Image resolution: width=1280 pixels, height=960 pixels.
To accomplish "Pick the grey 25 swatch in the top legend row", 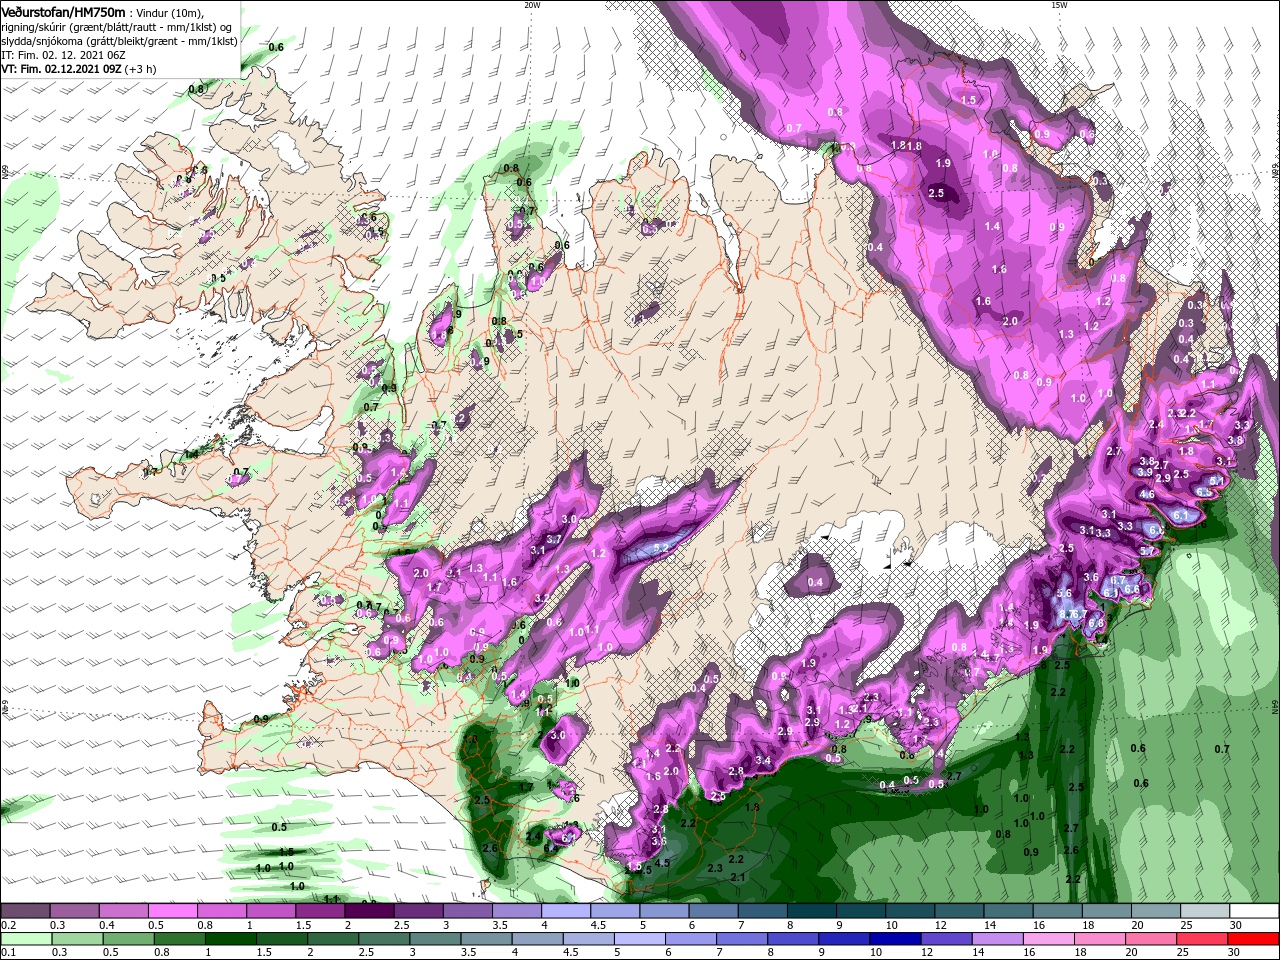I will [1206, 911].
